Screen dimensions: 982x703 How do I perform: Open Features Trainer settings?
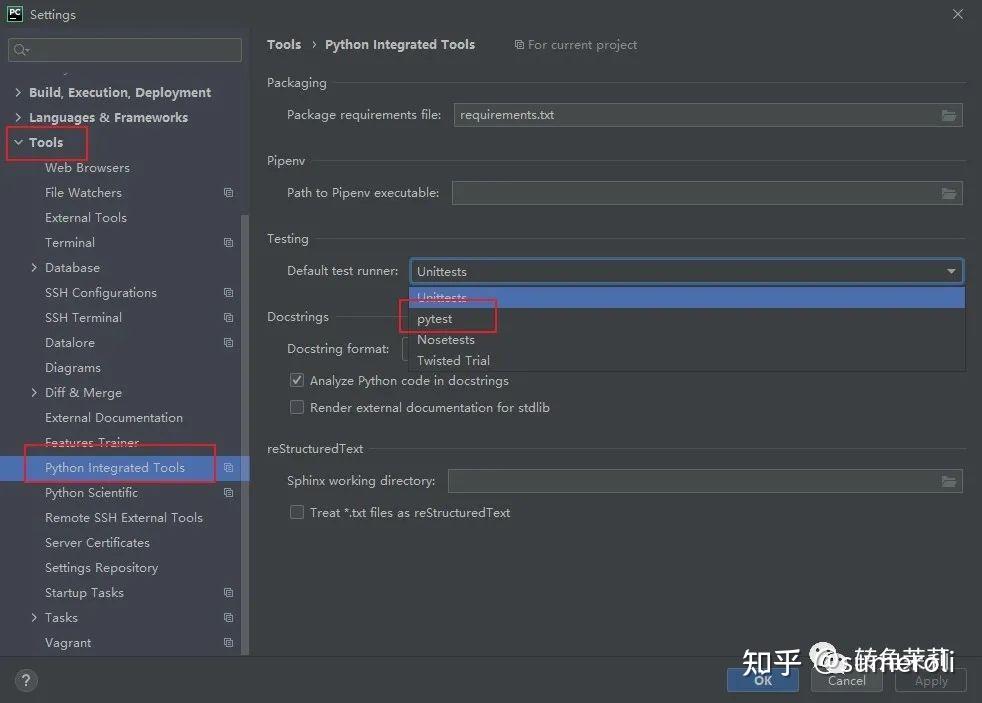pos(92,443)
